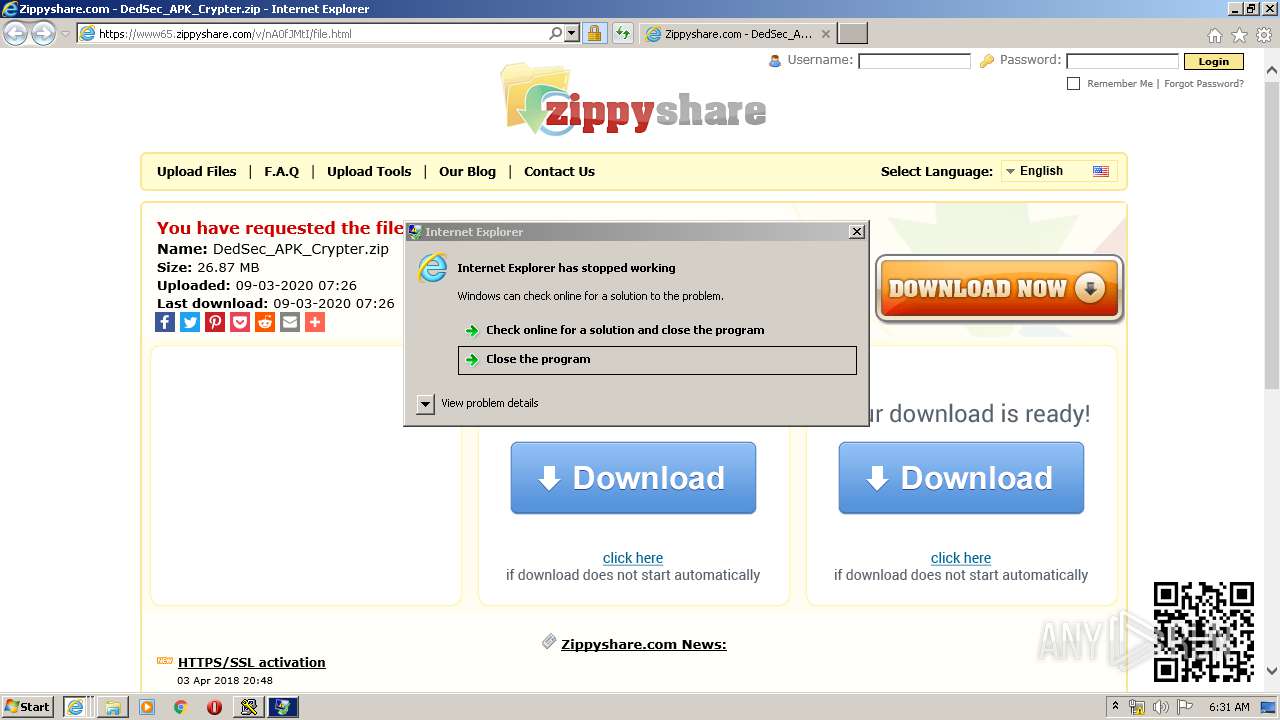This screenshot has height=720, width=1280.
Task: Open the Action Center flag icon
Action: pos(1185,707)
